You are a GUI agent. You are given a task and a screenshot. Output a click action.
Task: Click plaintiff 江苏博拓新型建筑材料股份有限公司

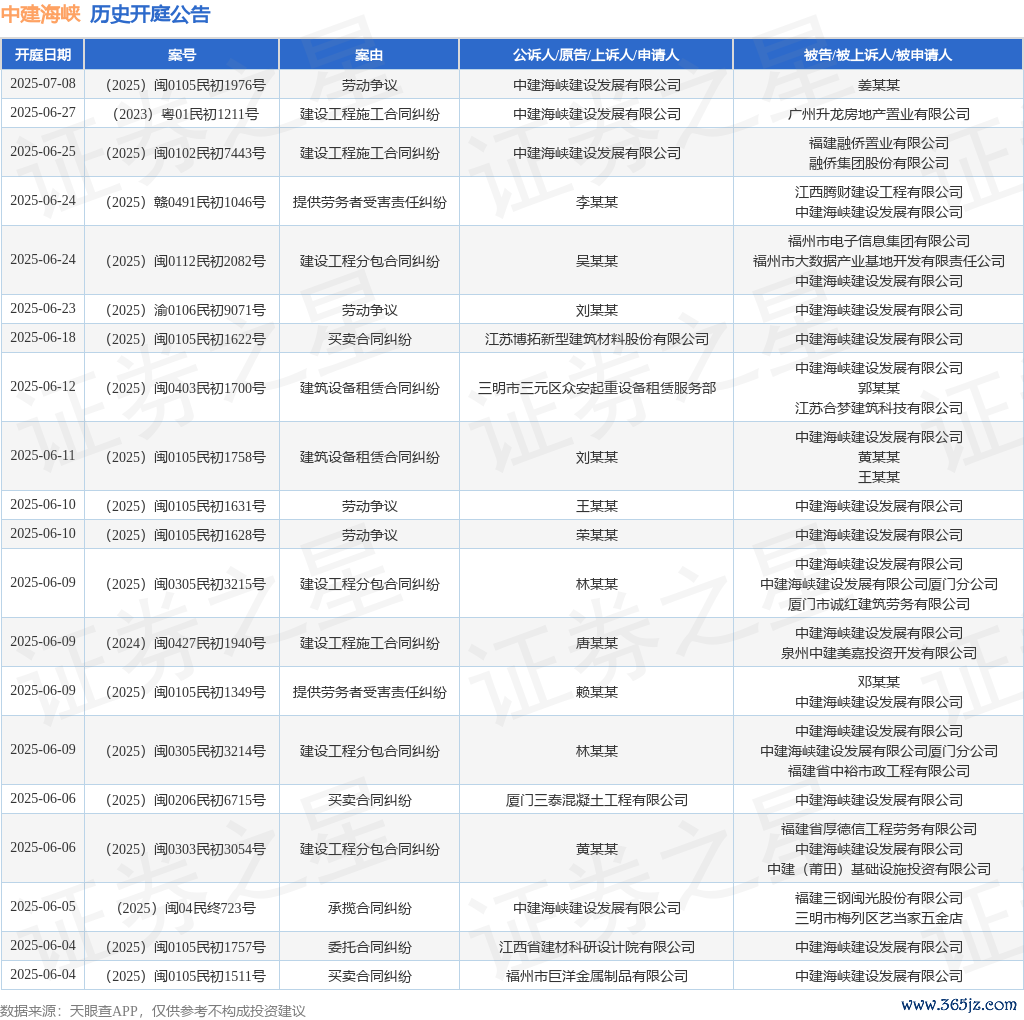[596, 339]
